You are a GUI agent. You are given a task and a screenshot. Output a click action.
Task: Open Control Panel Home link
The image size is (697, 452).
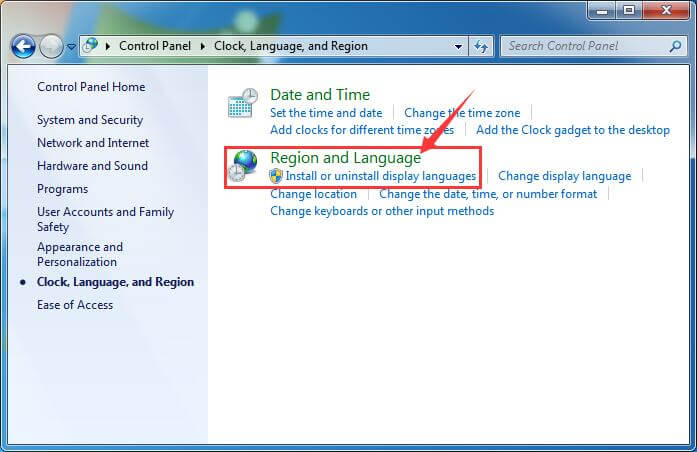coord(91,87)
